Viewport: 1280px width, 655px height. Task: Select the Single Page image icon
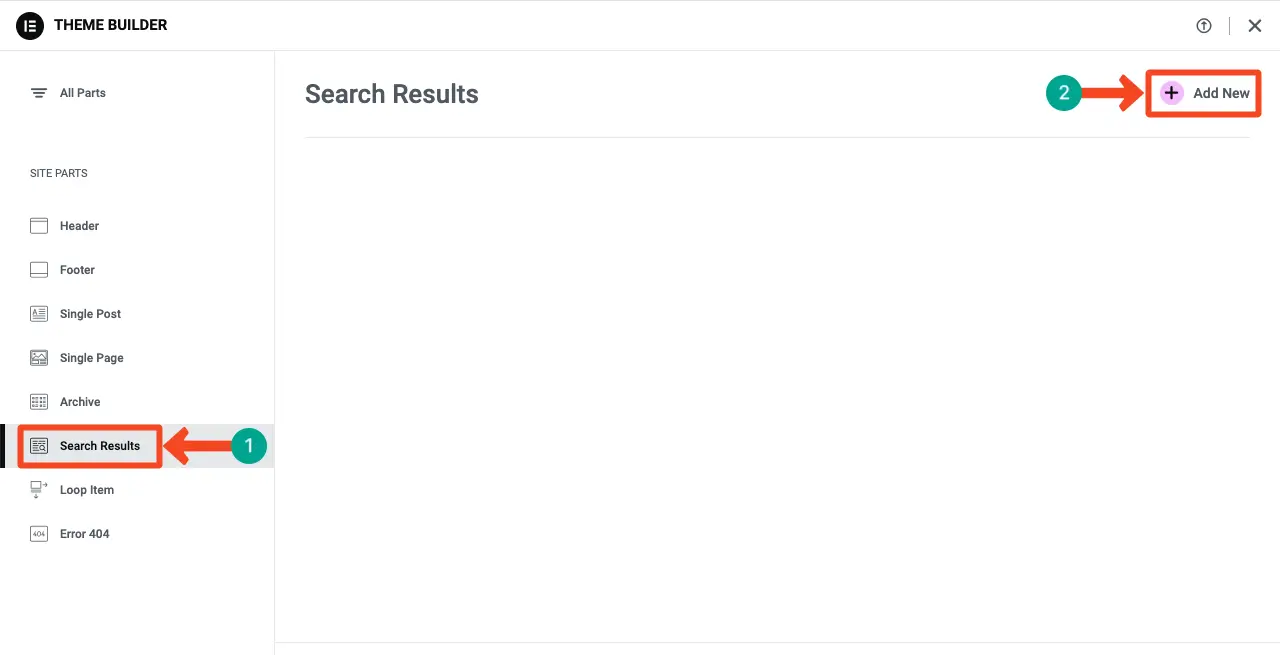39,358
